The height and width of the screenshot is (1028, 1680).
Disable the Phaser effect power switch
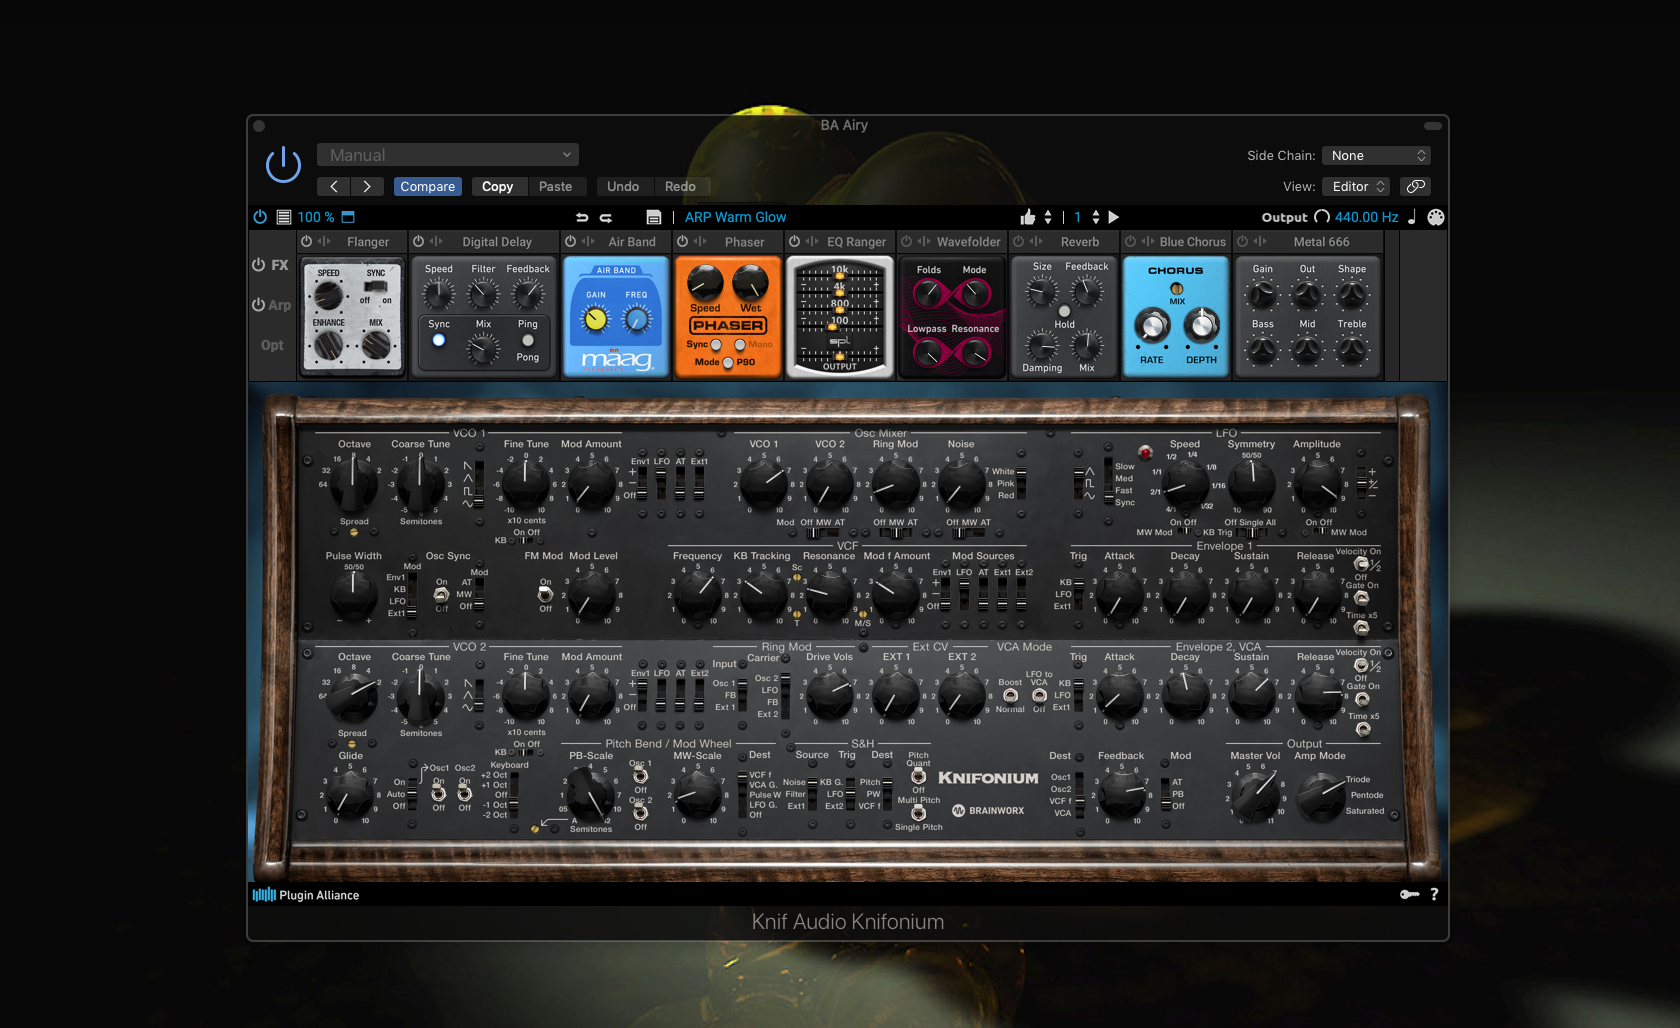coord(683,242)
